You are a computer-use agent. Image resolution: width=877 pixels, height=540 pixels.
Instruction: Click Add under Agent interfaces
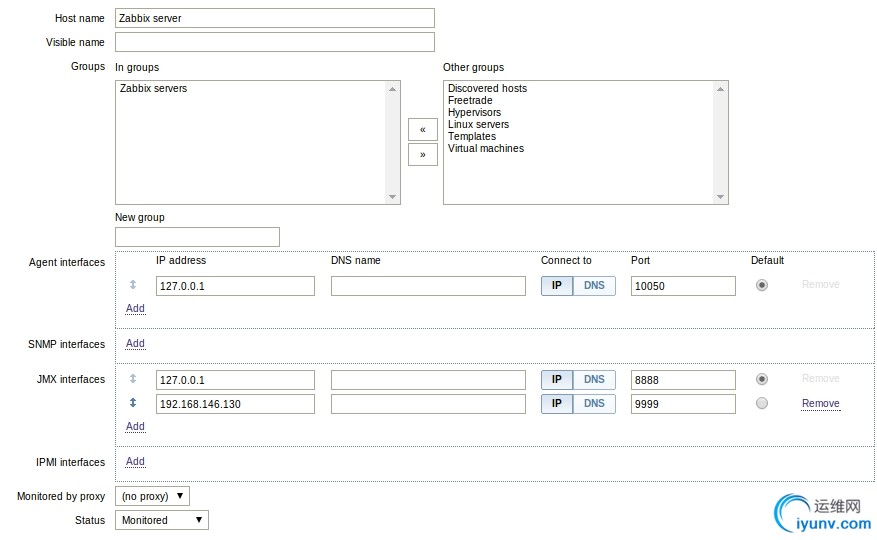pos(135,308)
